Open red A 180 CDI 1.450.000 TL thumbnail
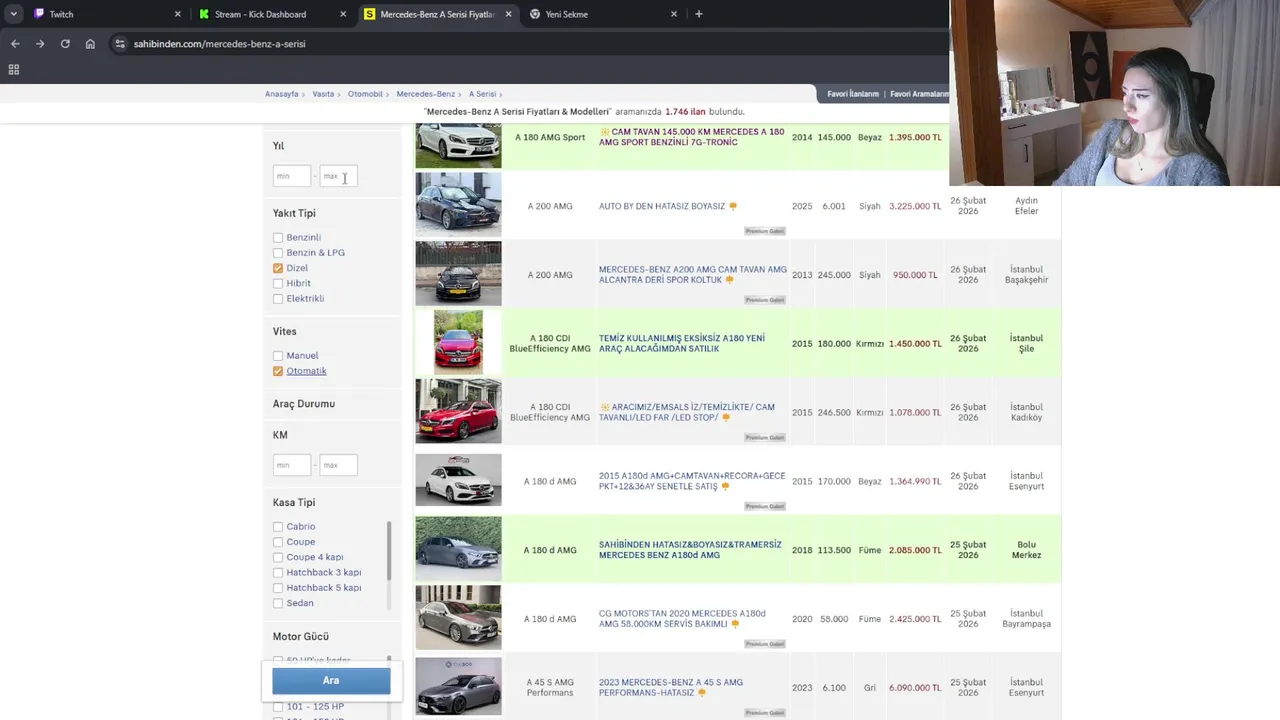The image size is (1280, 720). (458, 342)
